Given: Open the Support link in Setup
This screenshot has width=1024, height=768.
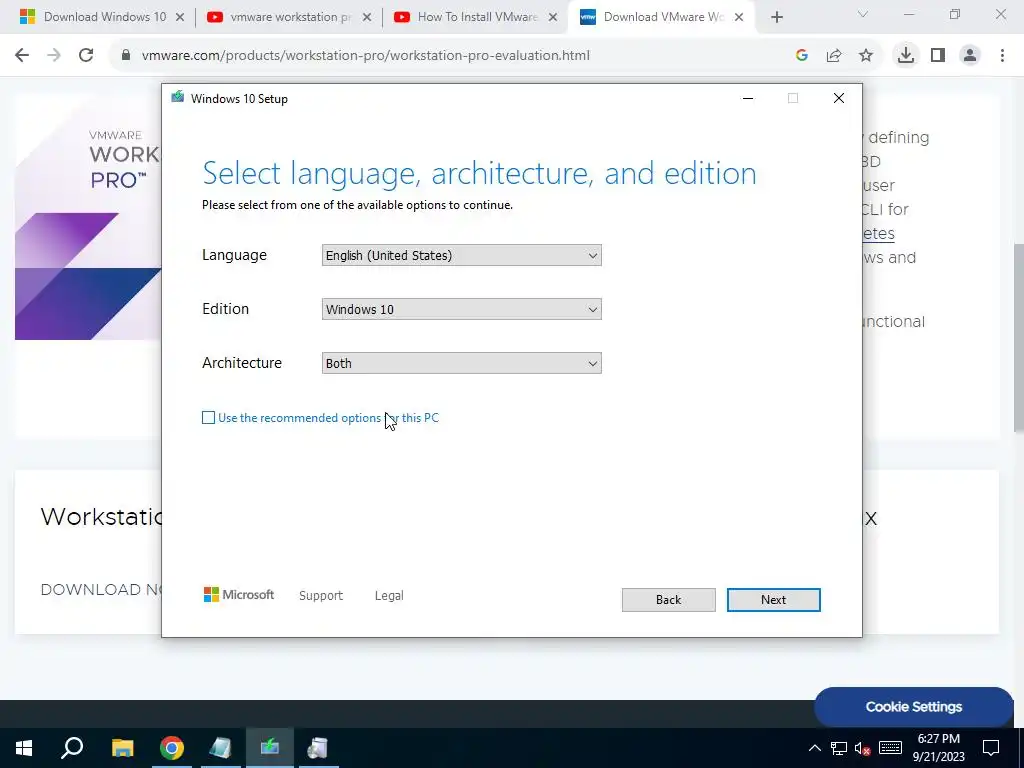Looking at the screenshot, I should tap(321, 596).
